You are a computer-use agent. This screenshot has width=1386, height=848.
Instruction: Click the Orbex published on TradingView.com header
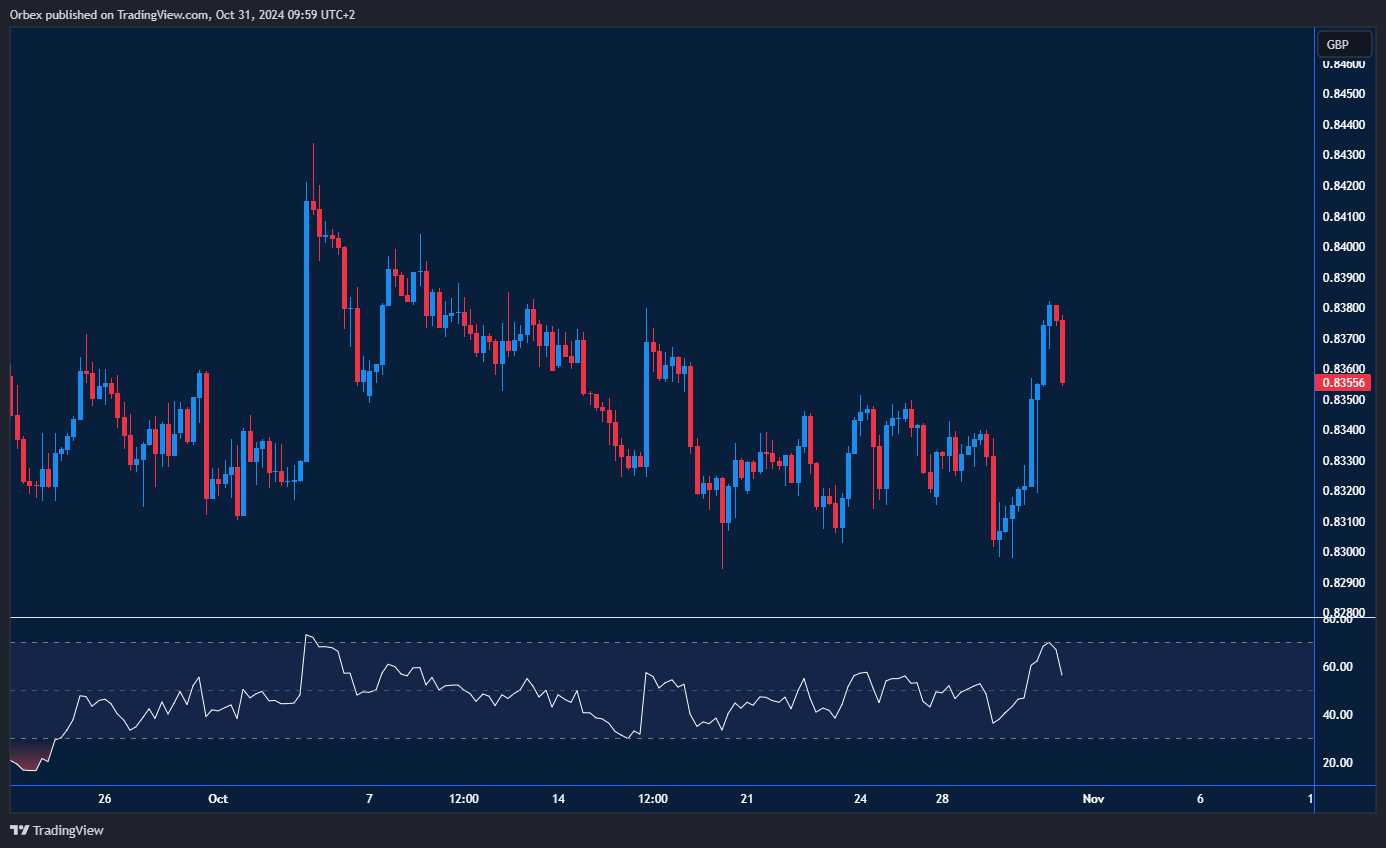(x=182, y=14)
